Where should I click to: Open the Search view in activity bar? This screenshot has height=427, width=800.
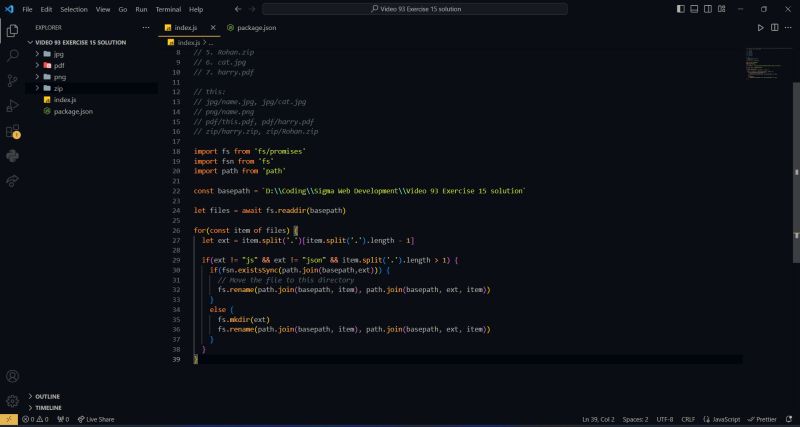coord(12,55)
